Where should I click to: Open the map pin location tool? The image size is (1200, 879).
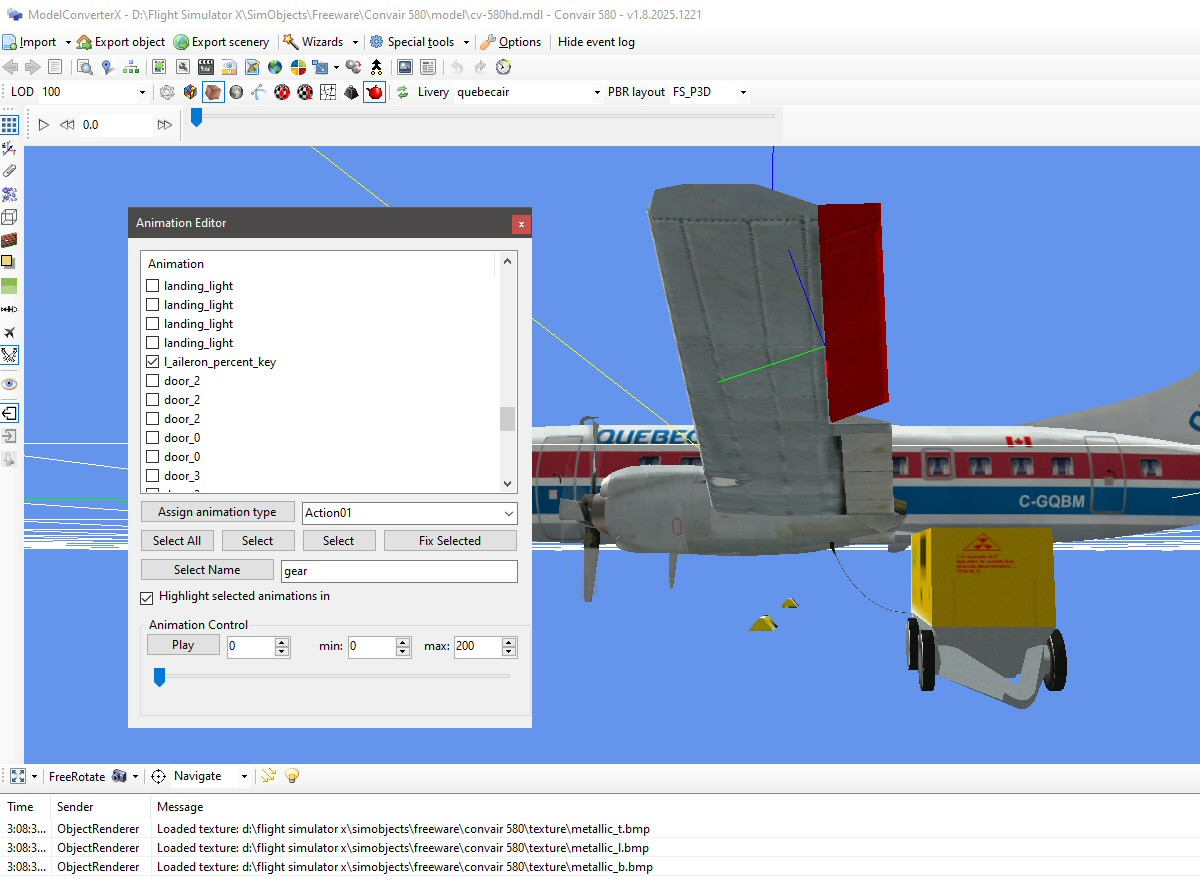(108, 67)
